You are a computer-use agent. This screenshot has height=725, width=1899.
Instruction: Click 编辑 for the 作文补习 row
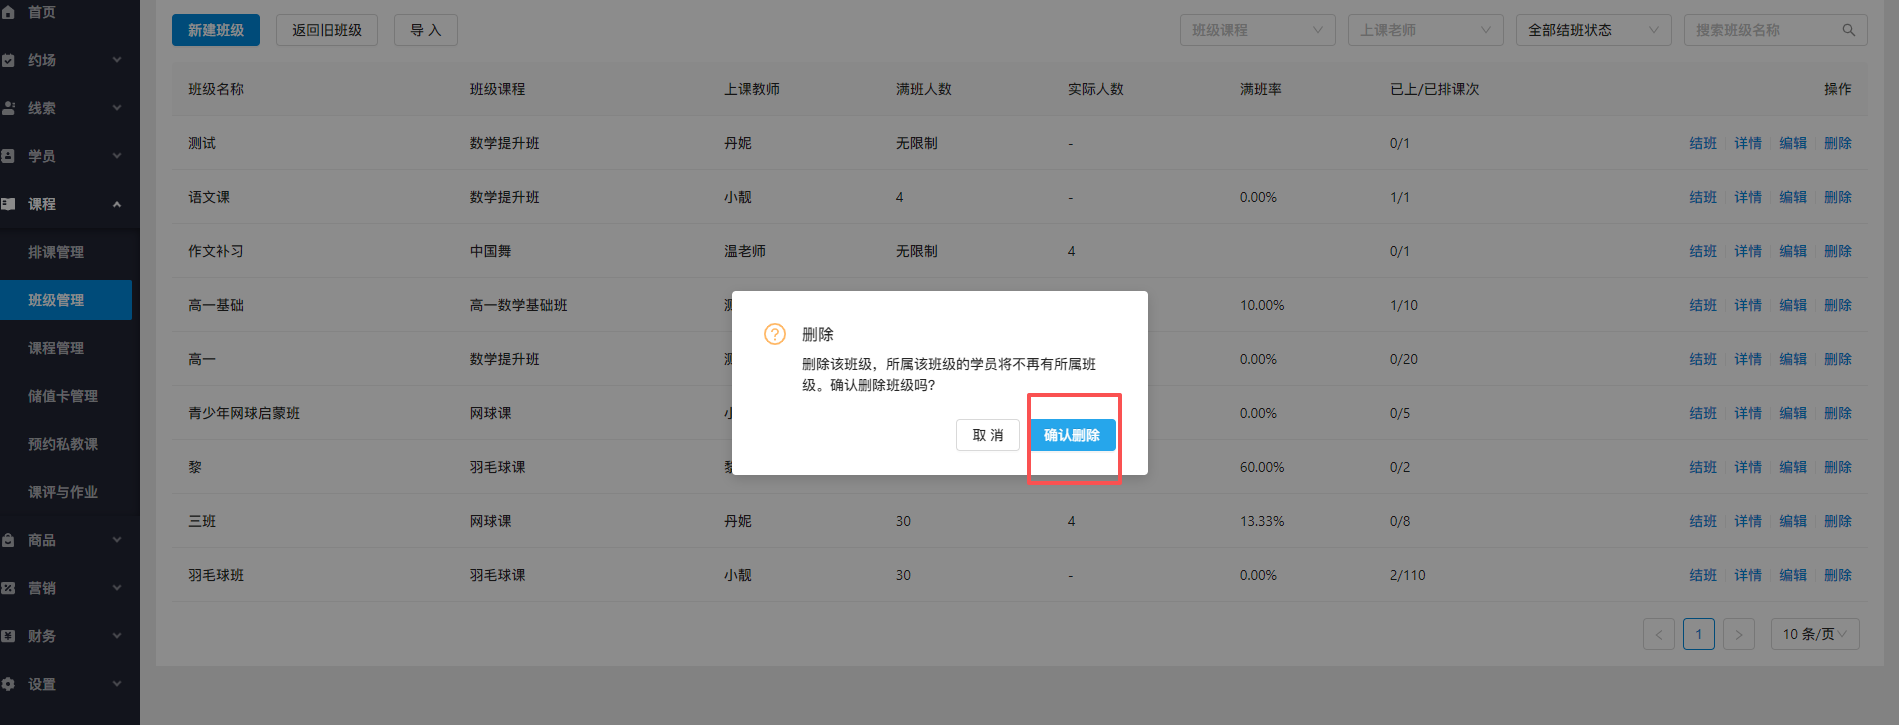(x=1793, y=251)
